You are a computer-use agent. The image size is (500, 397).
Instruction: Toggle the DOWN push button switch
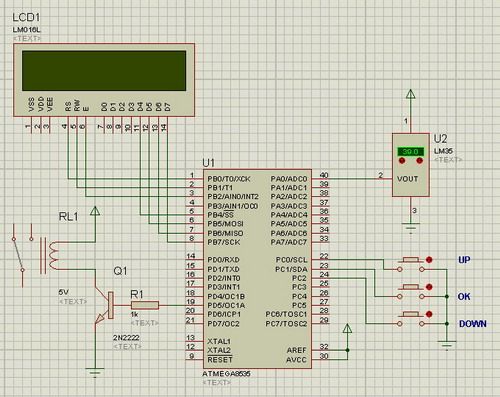pyautogui.click(x=411, y=319)
